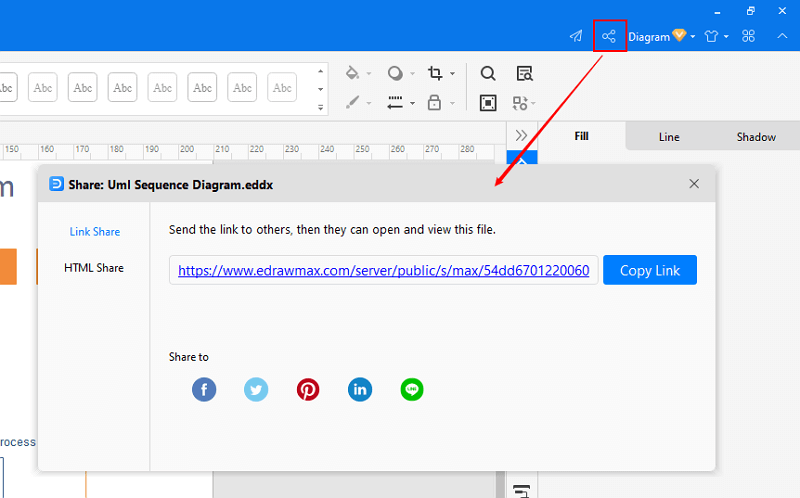Select the Crop tool

(435, 73)
